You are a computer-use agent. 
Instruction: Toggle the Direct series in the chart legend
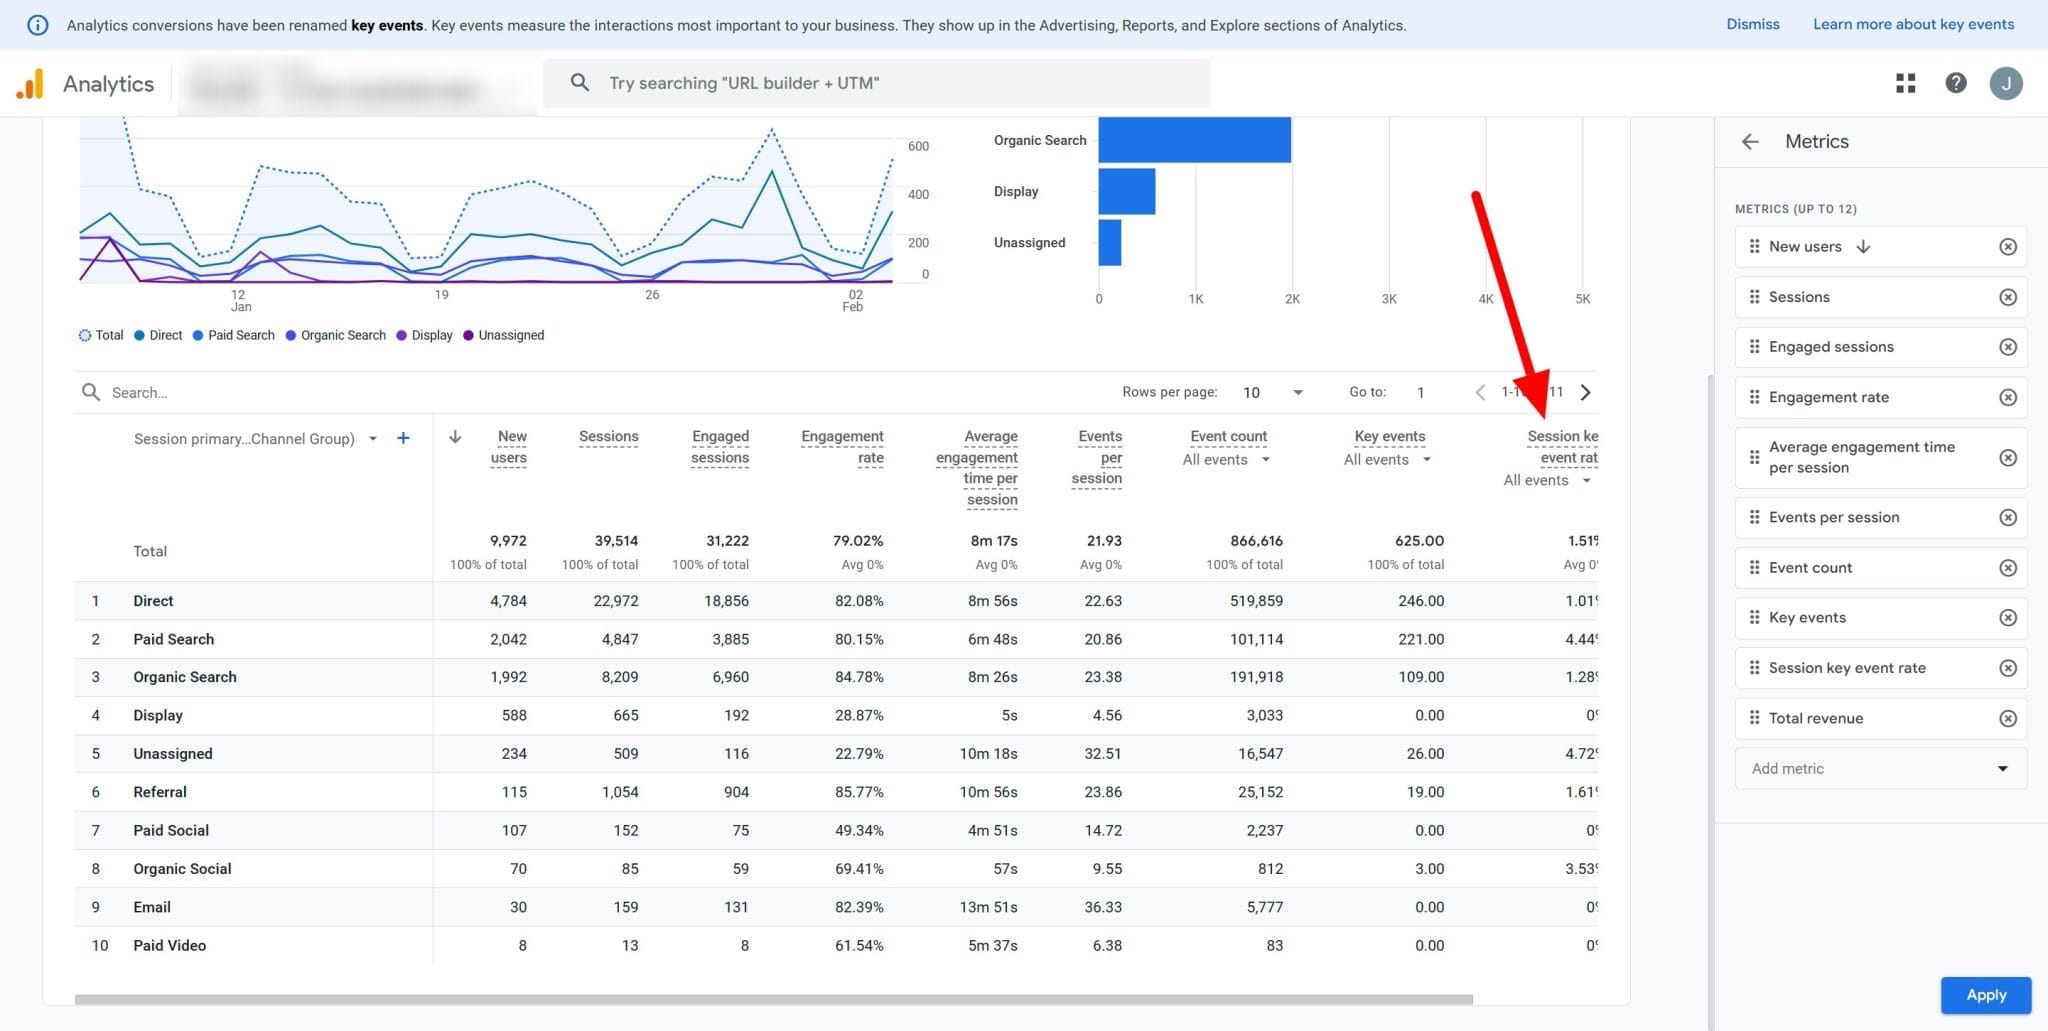pyautogui.click(x=158, y=335)
